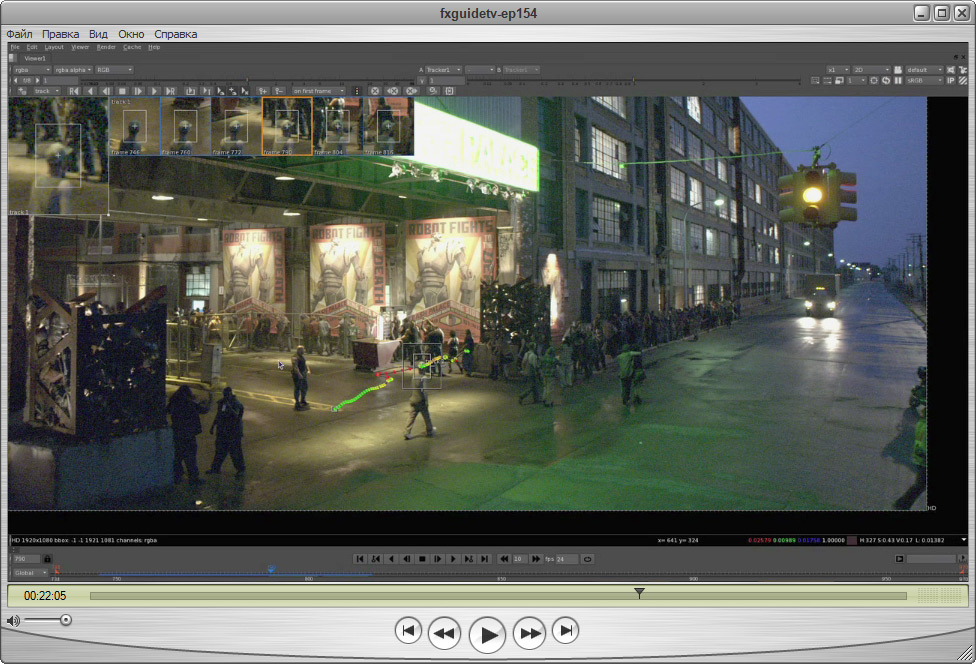976x664 pixels.
Task: Toggle the traffic light track colors icon
Action: tap(357, 91)
